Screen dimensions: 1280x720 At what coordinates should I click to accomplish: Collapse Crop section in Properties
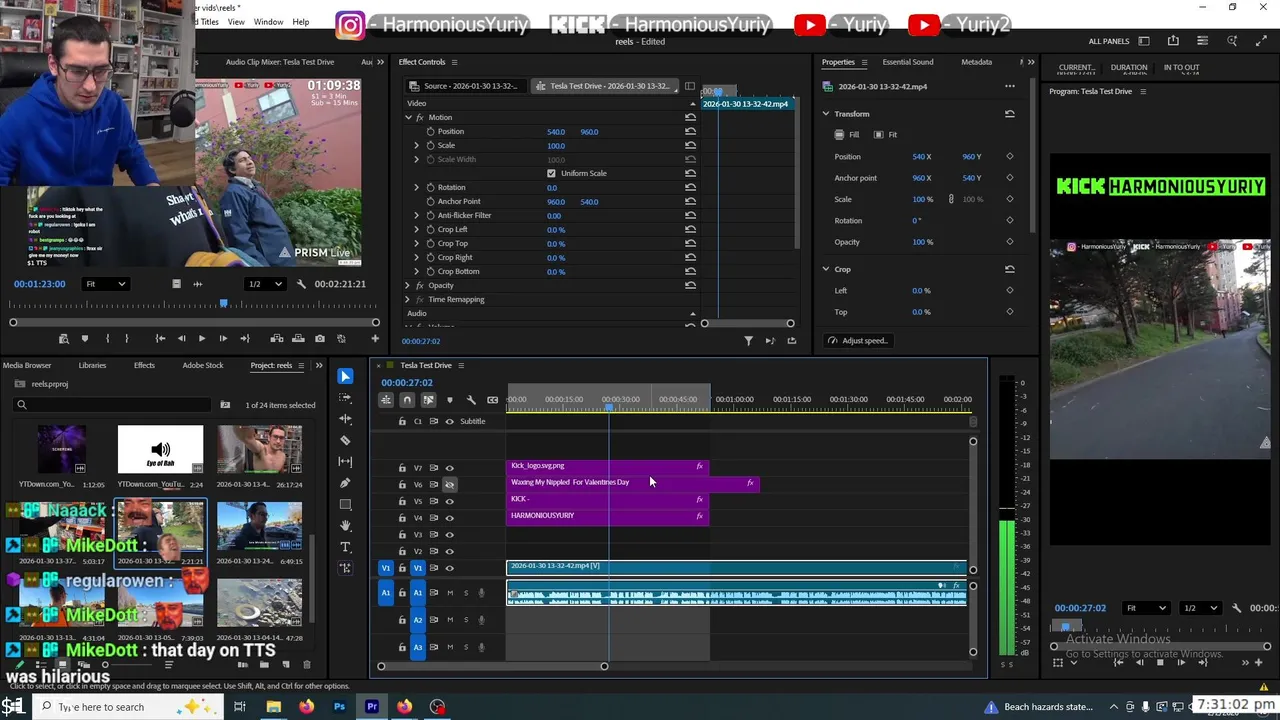pyautogui.click(x=826, y=269)
